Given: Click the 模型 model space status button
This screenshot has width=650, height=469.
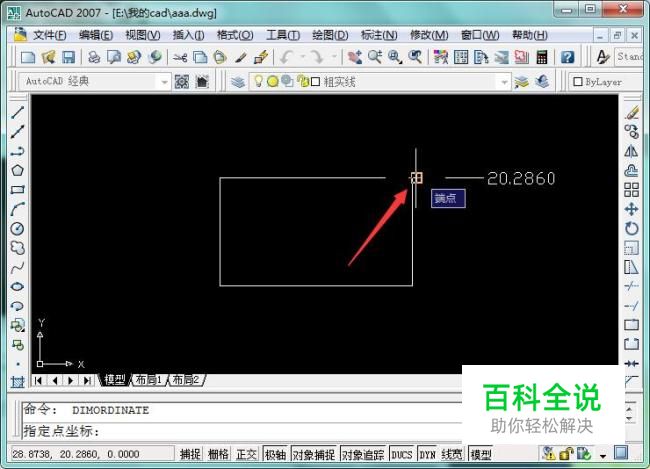Looking at the screenshot, I should coord(481,454).
